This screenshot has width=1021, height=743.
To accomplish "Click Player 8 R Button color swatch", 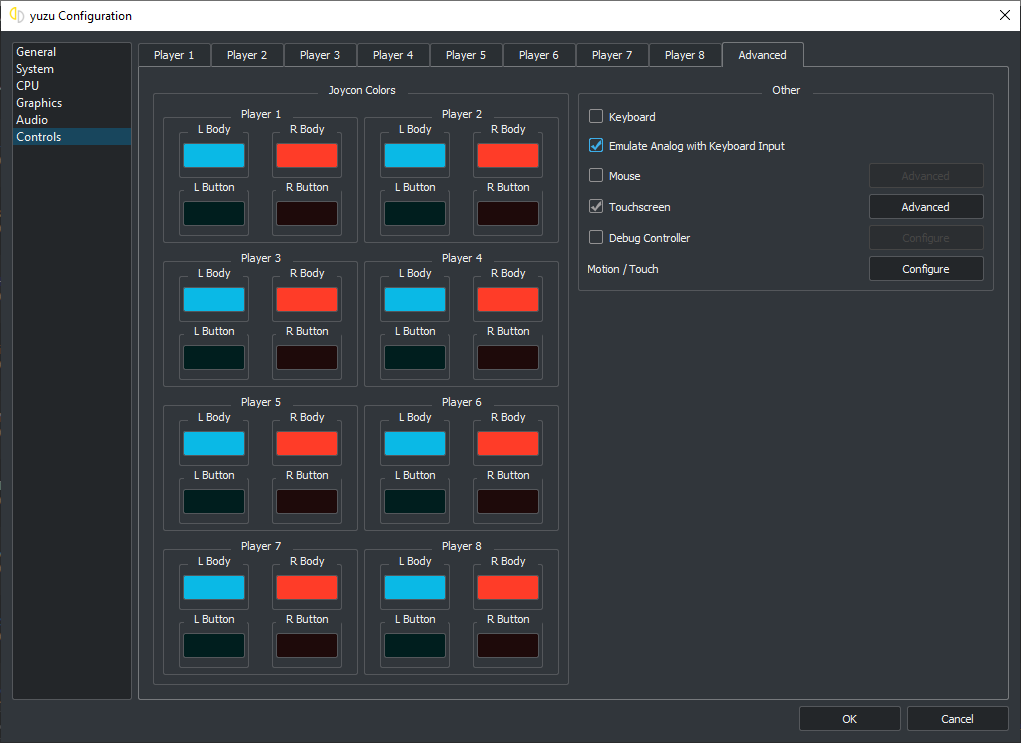I will point(508,646).
